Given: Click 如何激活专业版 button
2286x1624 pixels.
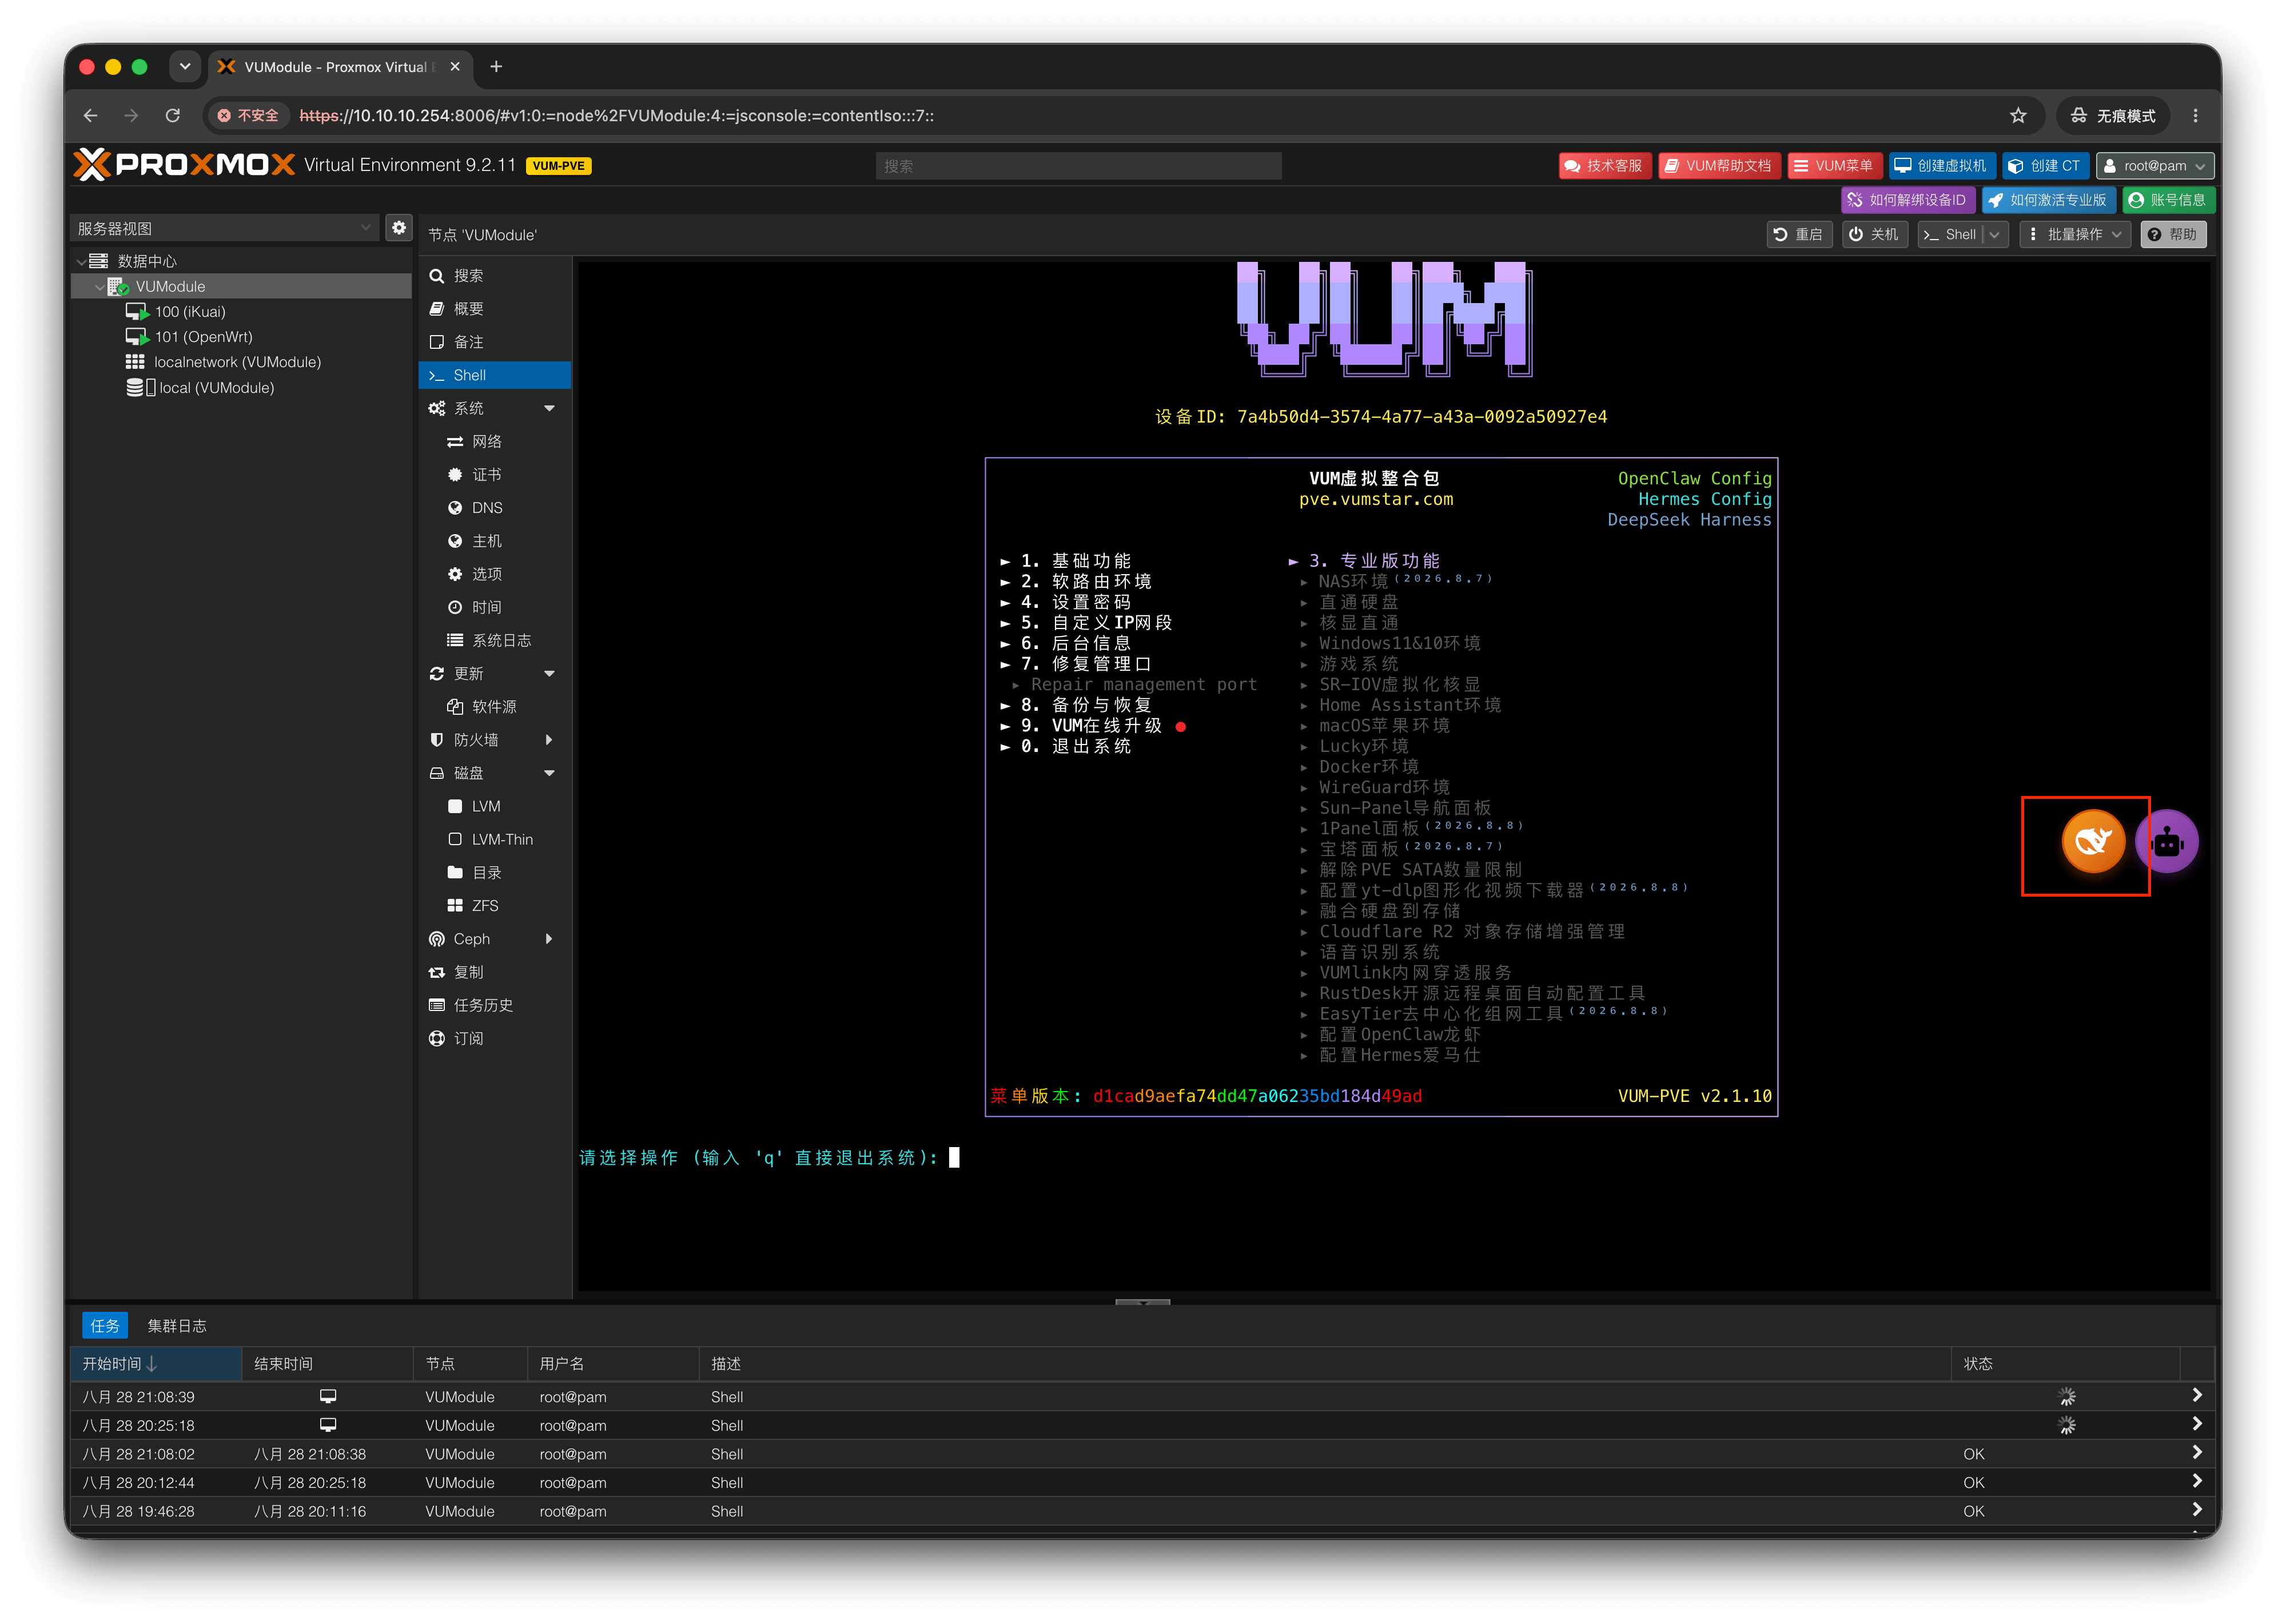Looking at the screenshot, I should tap(2048, 200).
